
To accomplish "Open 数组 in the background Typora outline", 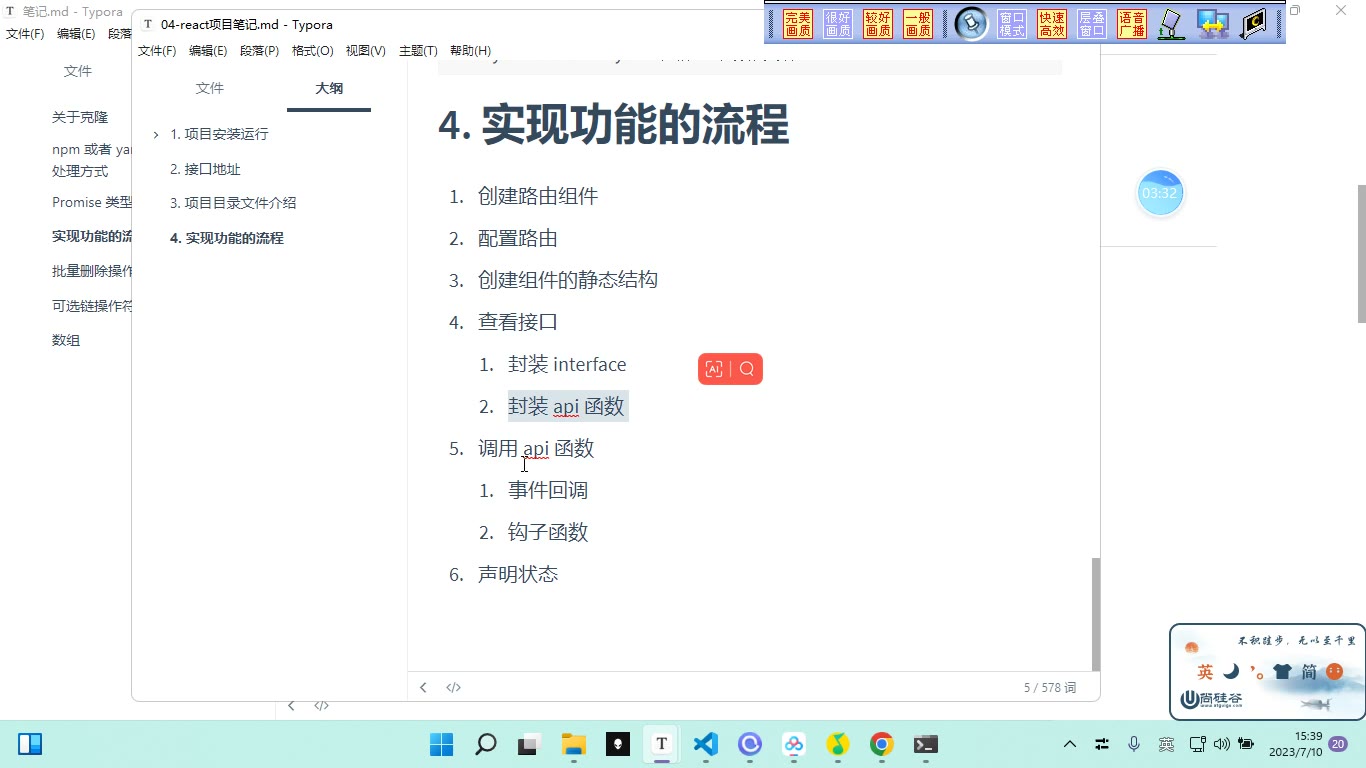I will coord(66,340).
